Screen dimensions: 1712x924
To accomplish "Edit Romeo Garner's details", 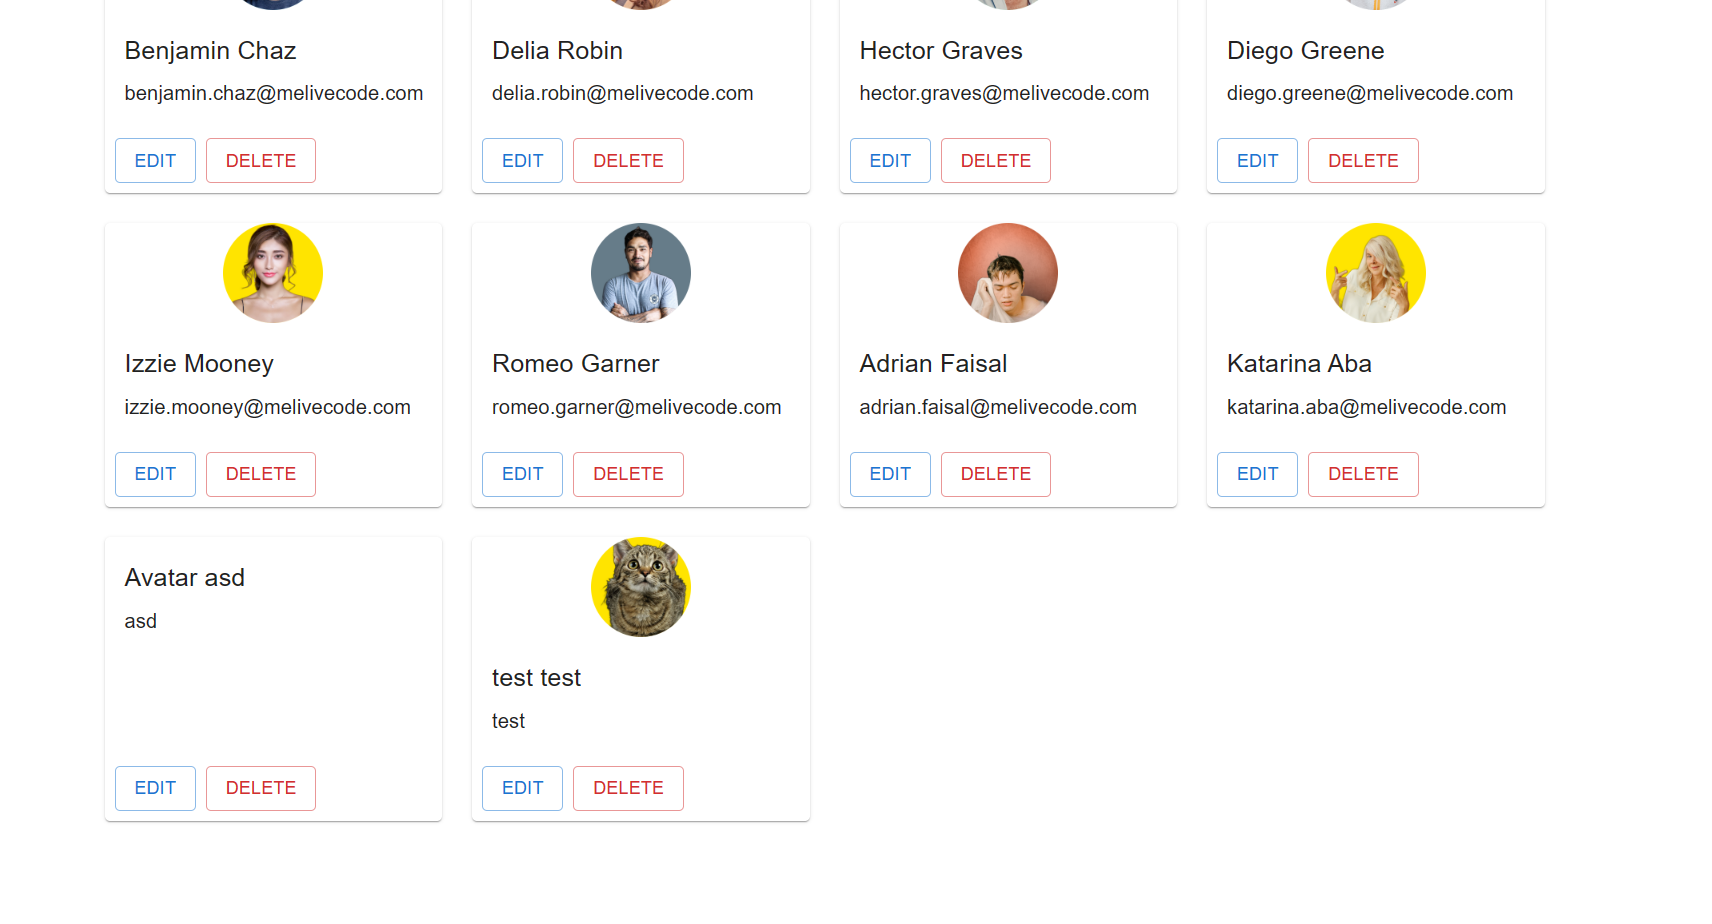I will click(x=522, y=474).
